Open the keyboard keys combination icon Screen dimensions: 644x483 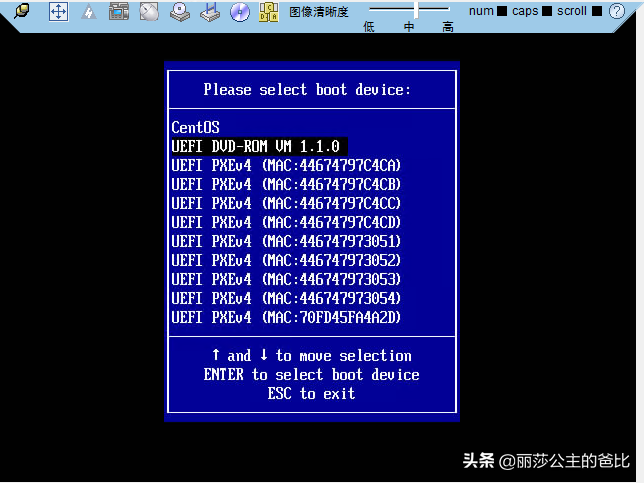point(269,12)
